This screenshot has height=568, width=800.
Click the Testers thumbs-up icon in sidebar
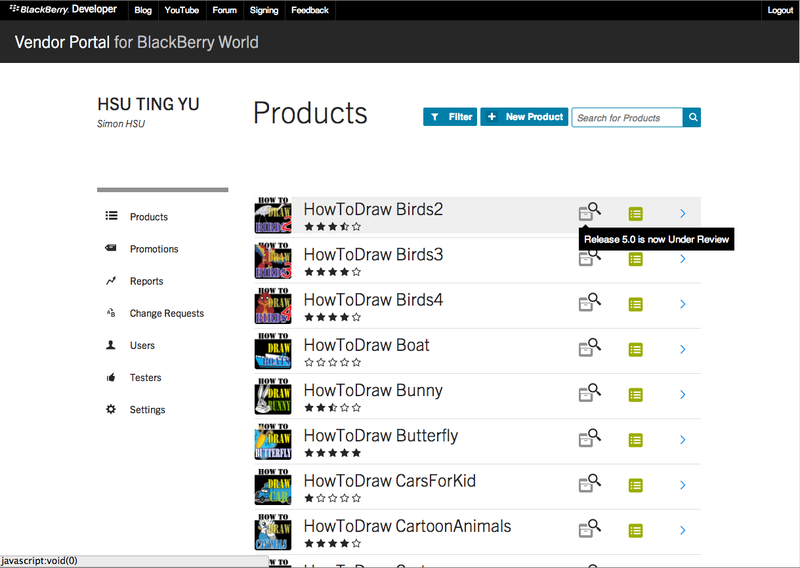tap(111, 378)
